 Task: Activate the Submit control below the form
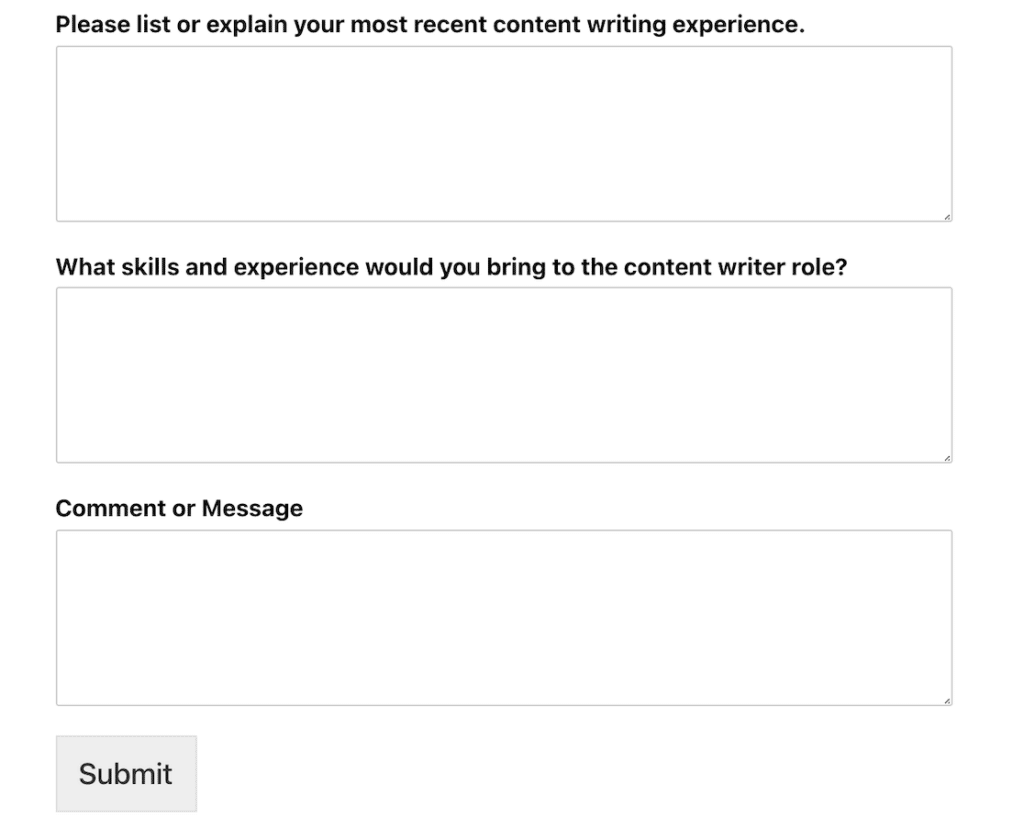pos(126,773)
